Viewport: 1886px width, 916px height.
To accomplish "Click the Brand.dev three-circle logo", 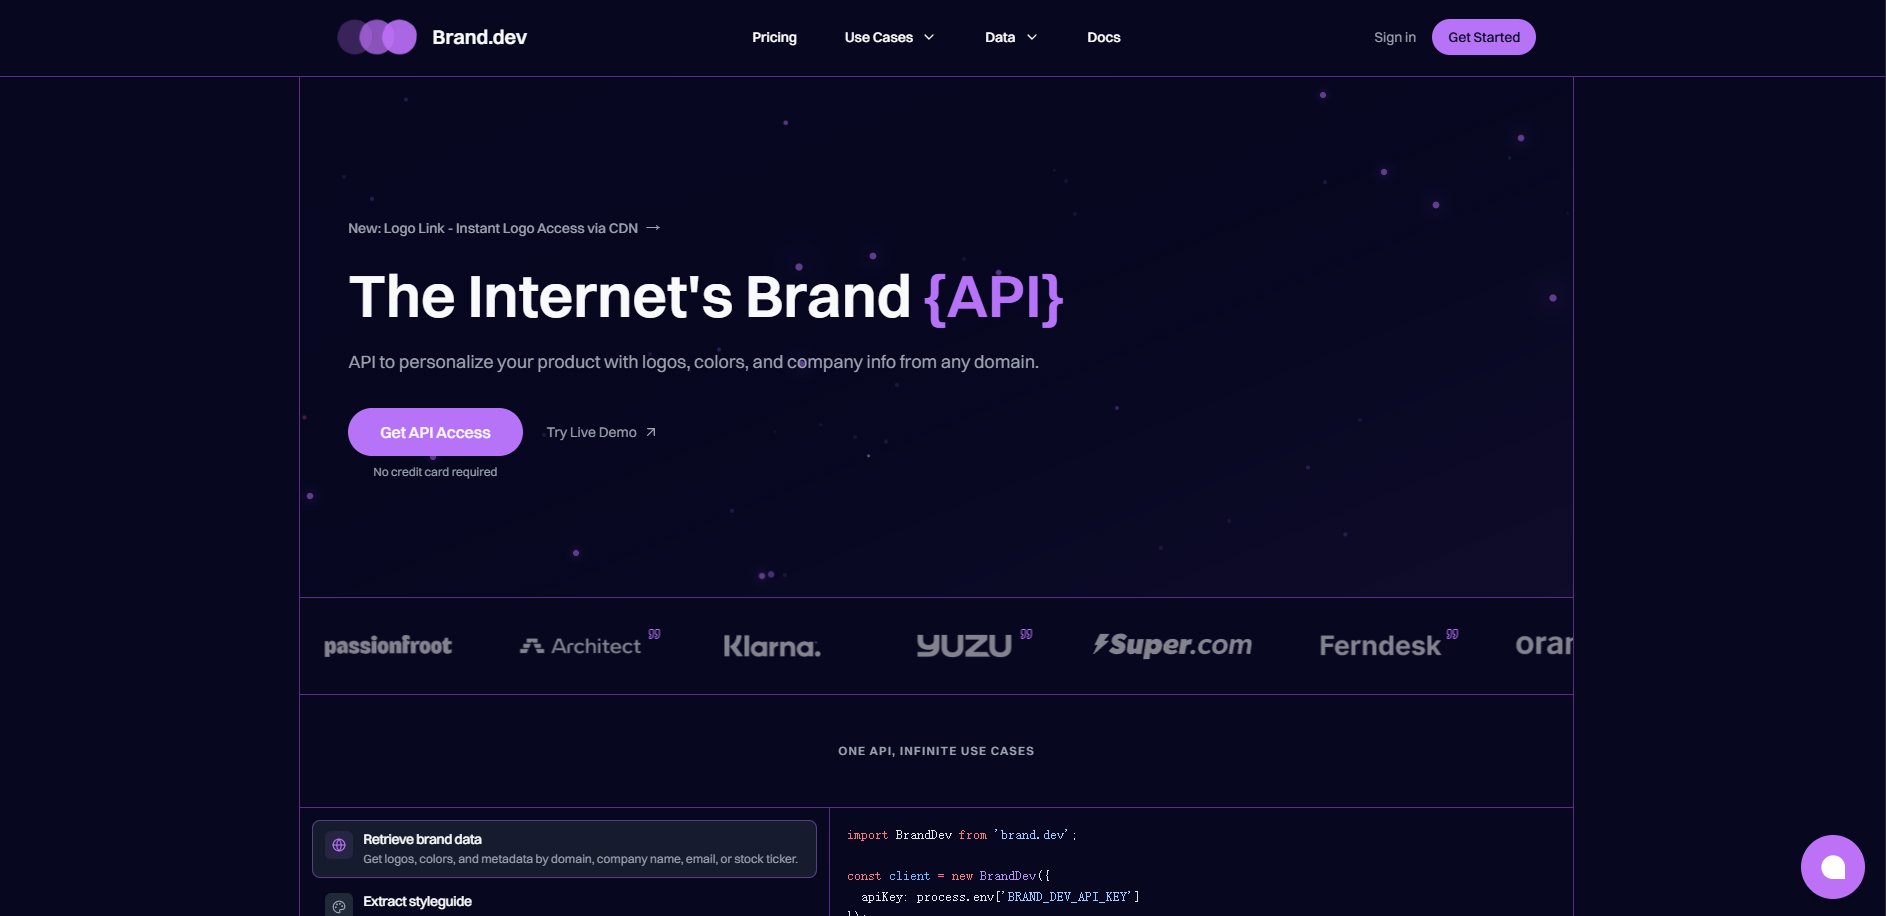I will [x=377, y=37].
